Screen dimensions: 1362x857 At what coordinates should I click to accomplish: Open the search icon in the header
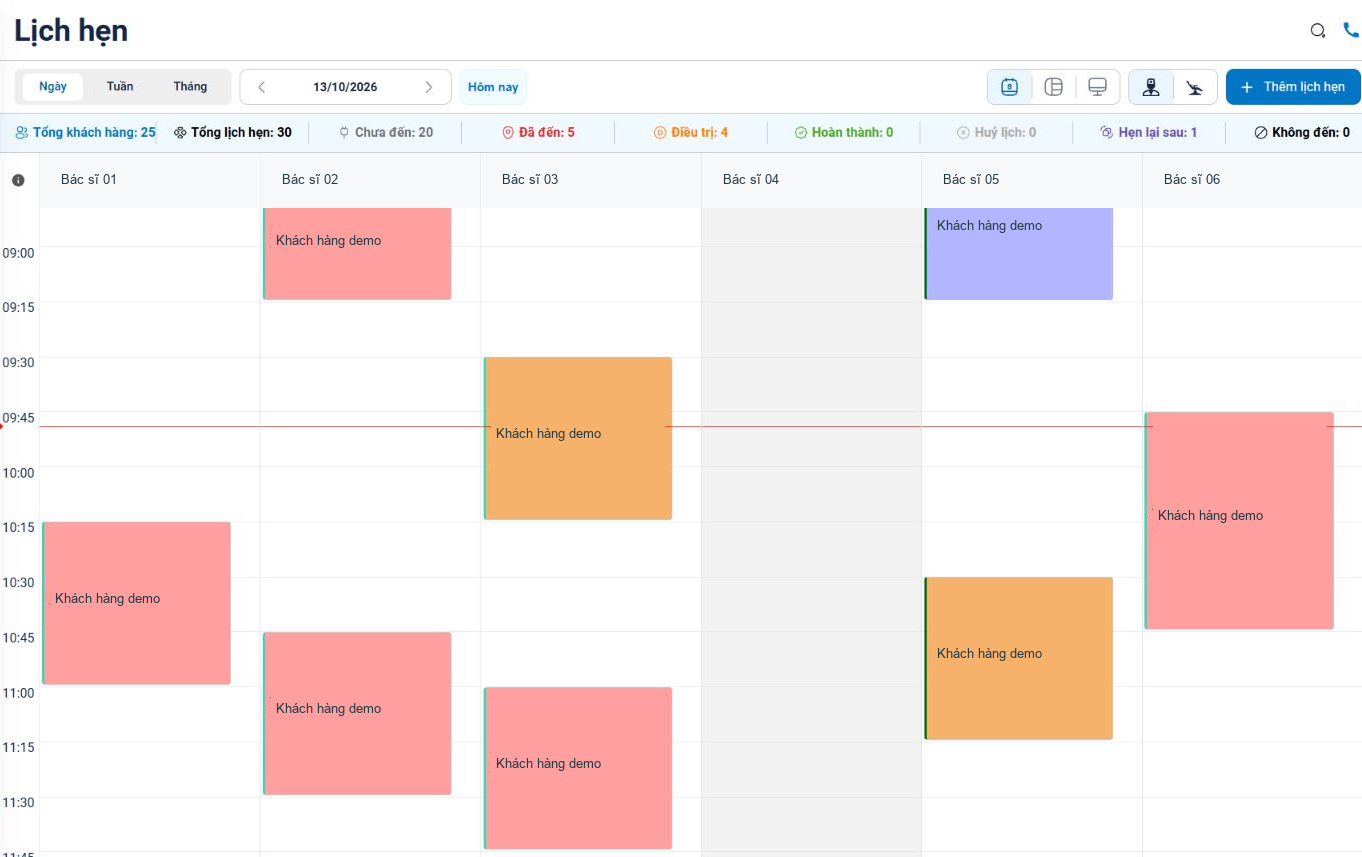1318,30
